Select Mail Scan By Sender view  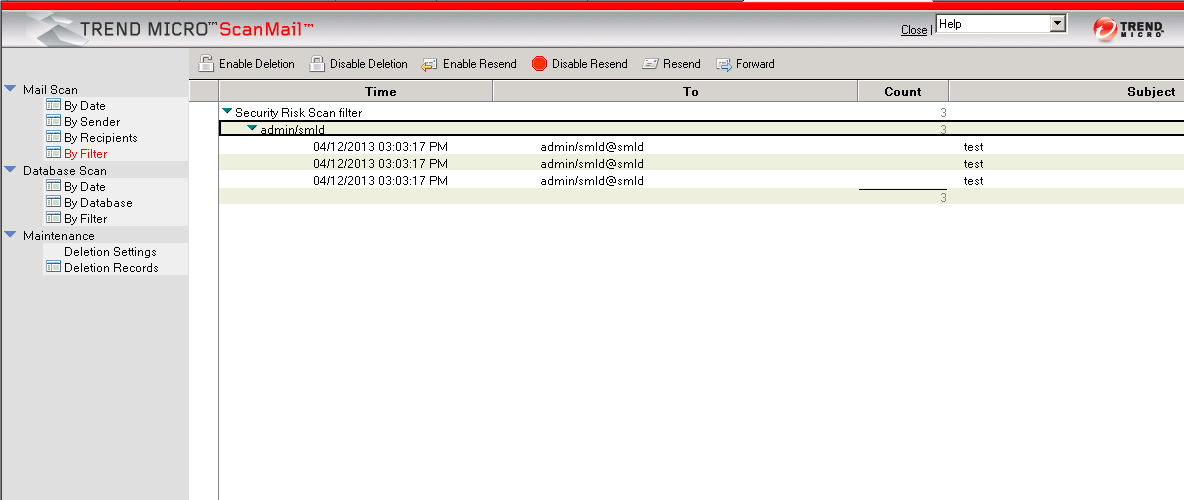pos(92,122)
